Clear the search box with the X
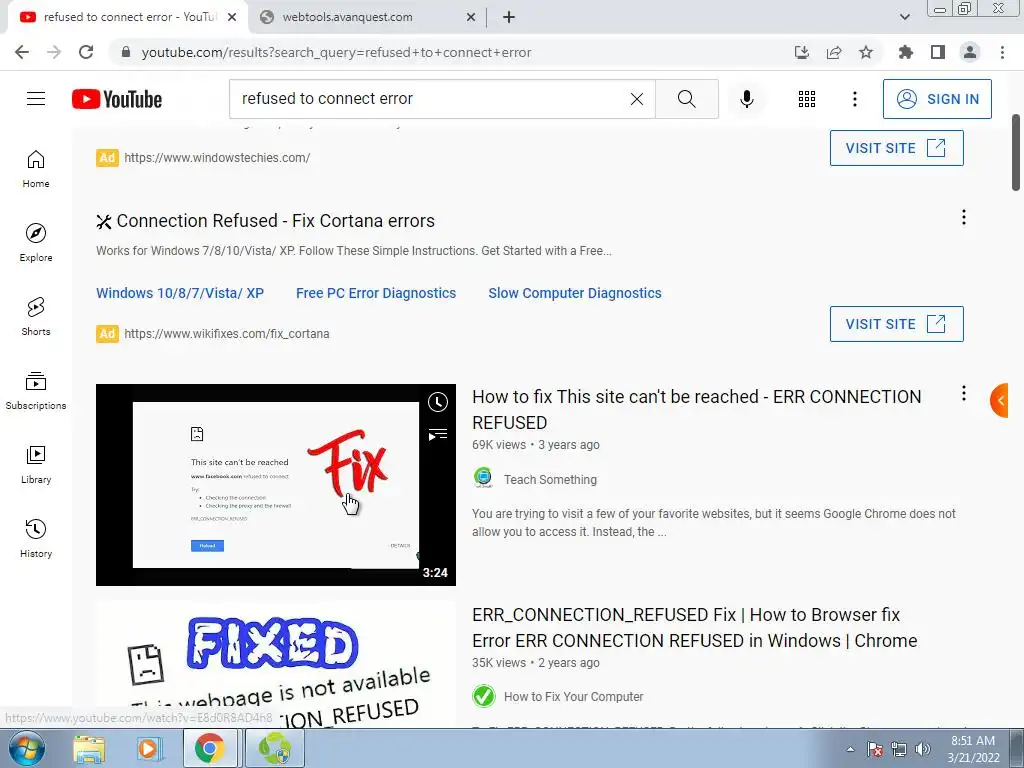Viewport: 1024px width, 768px height. point(637,99)
